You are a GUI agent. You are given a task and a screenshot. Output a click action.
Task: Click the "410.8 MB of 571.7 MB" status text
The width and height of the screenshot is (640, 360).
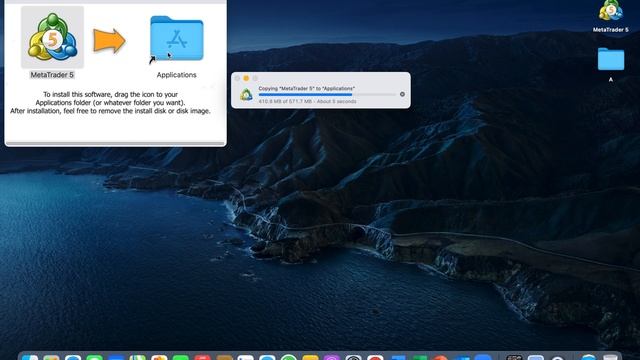pos(307,101)
